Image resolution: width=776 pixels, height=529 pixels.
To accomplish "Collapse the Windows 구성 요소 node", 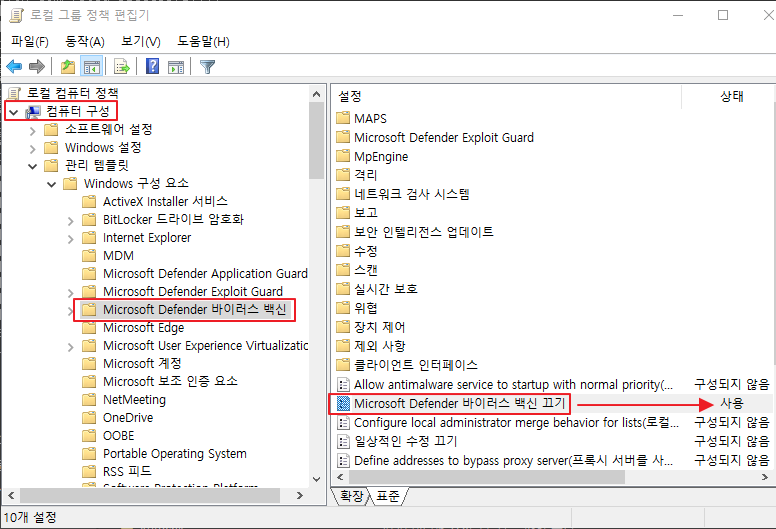I will coord(51,185).
